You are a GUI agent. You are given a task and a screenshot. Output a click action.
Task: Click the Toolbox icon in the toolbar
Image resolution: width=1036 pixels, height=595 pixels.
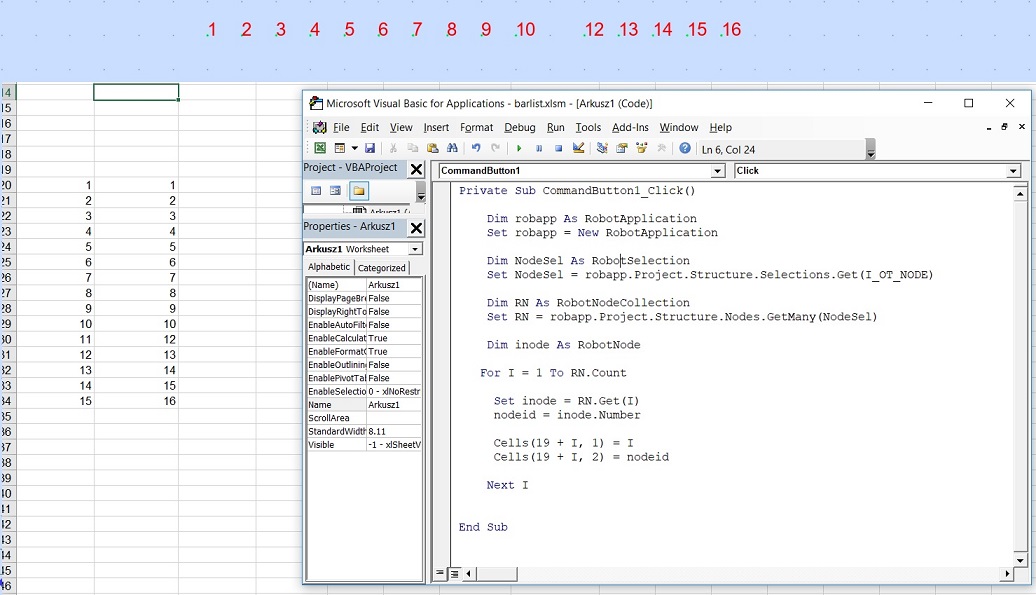click(x=661, y=149)
